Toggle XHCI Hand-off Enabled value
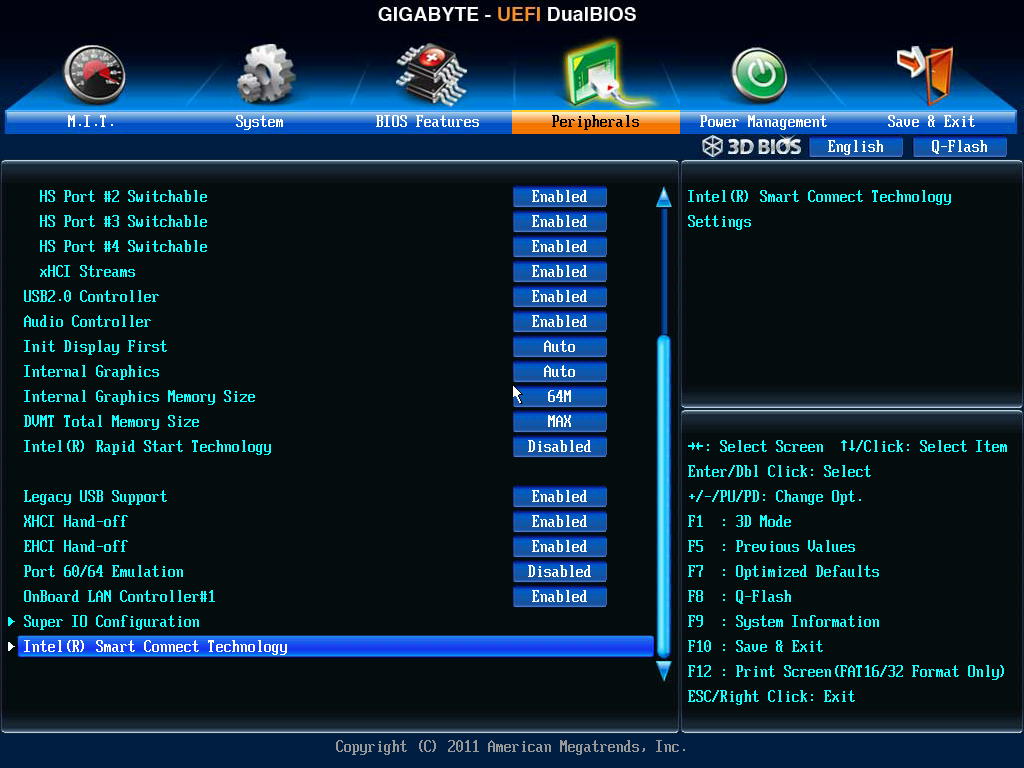Viewport: 1024px width, 768px height. click(560, 521)
